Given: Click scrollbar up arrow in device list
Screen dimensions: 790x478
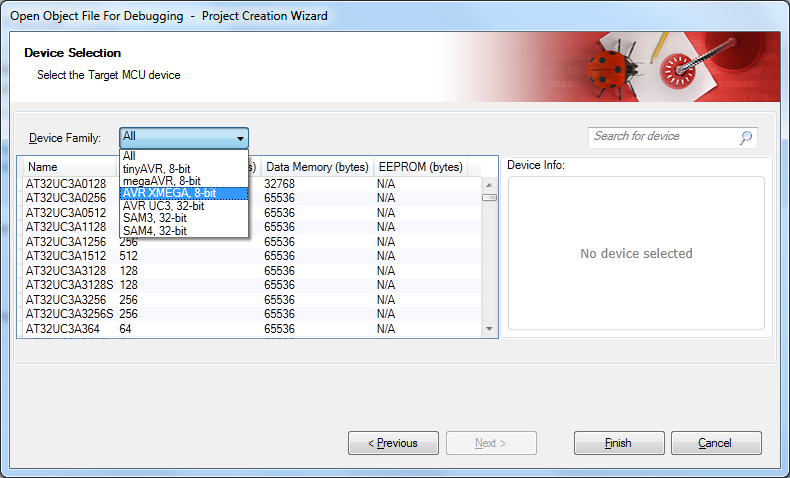Looking at the screenshot, I should point(489,184).
